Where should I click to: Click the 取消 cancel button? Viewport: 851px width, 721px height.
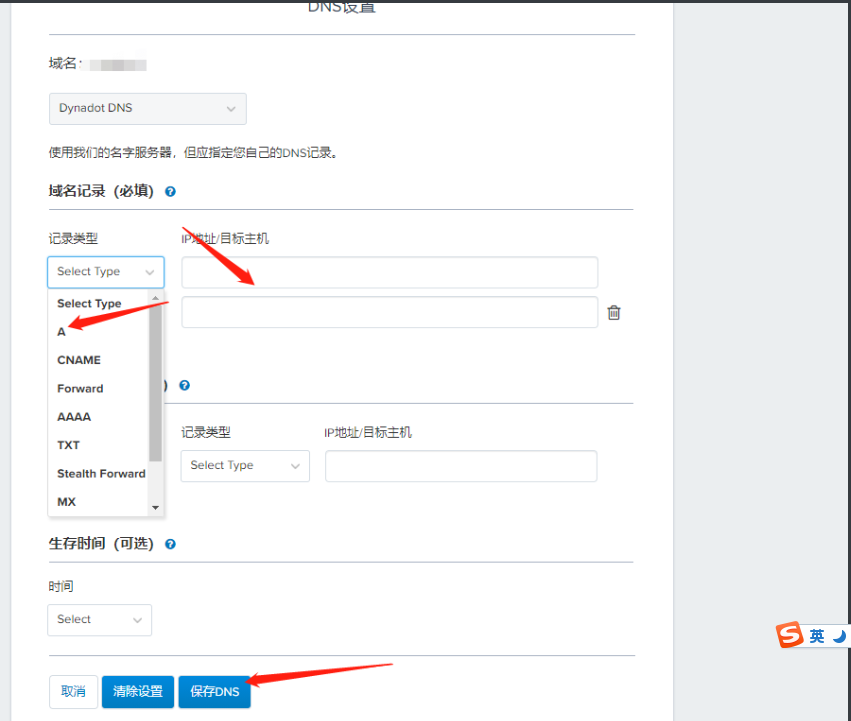coord(73,691)
